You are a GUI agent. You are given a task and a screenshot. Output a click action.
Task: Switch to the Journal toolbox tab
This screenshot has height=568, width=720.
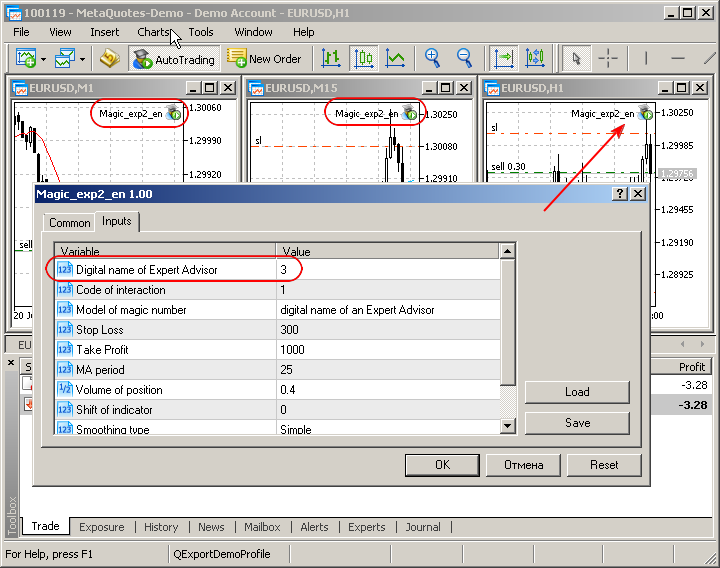[422, 527]
